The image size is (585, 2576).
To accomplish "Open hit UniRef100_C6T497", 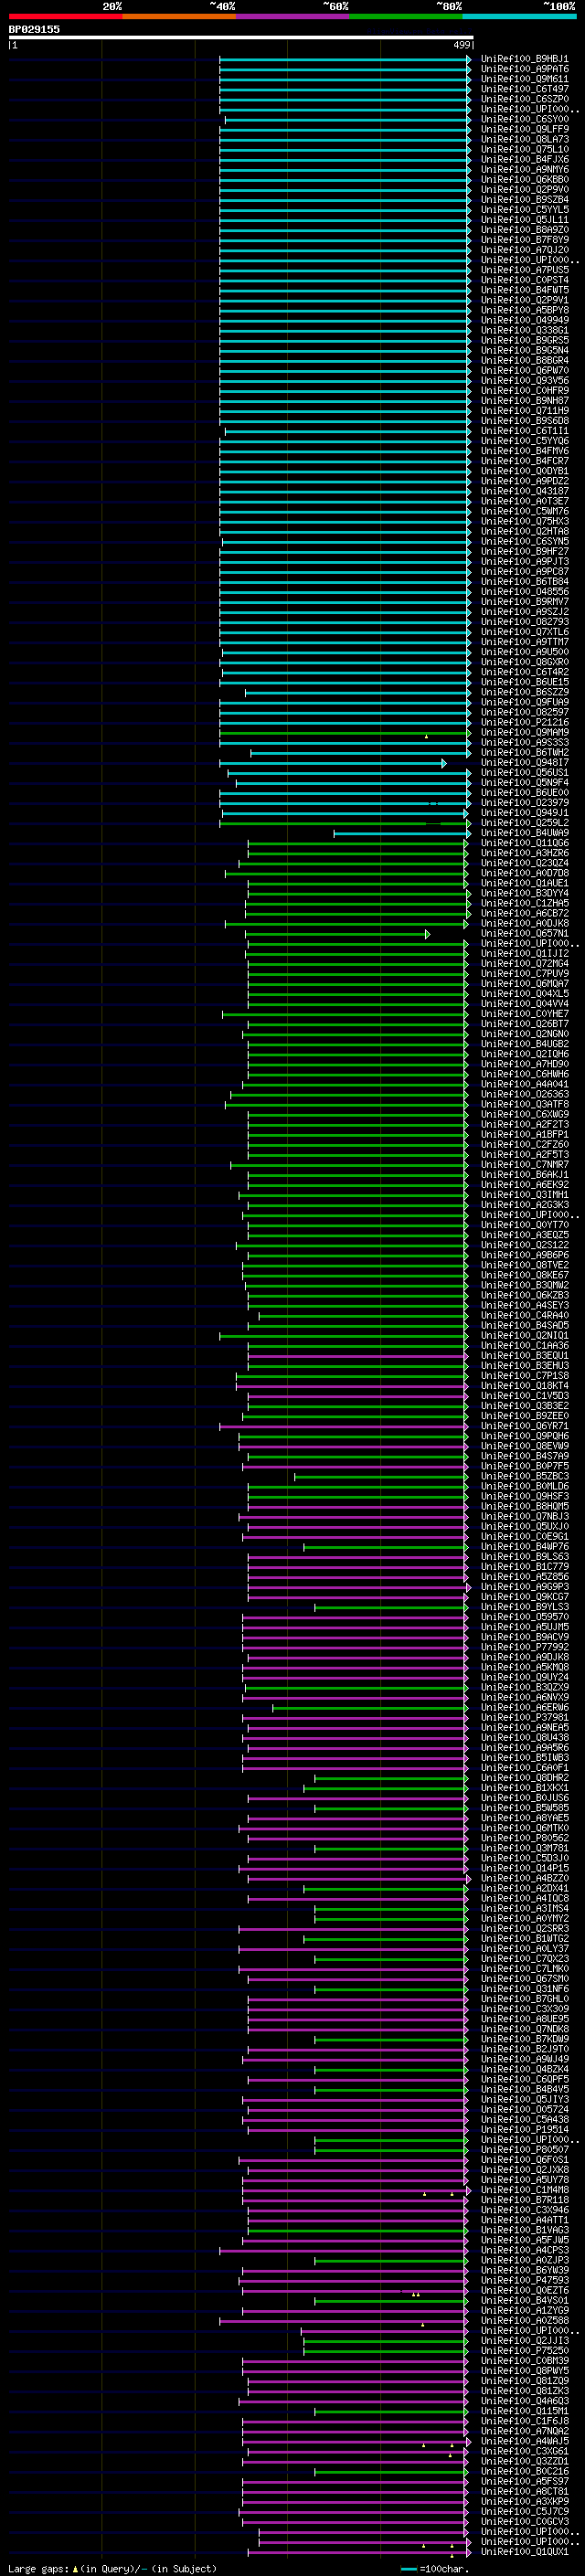I will (x=524, y=89).
